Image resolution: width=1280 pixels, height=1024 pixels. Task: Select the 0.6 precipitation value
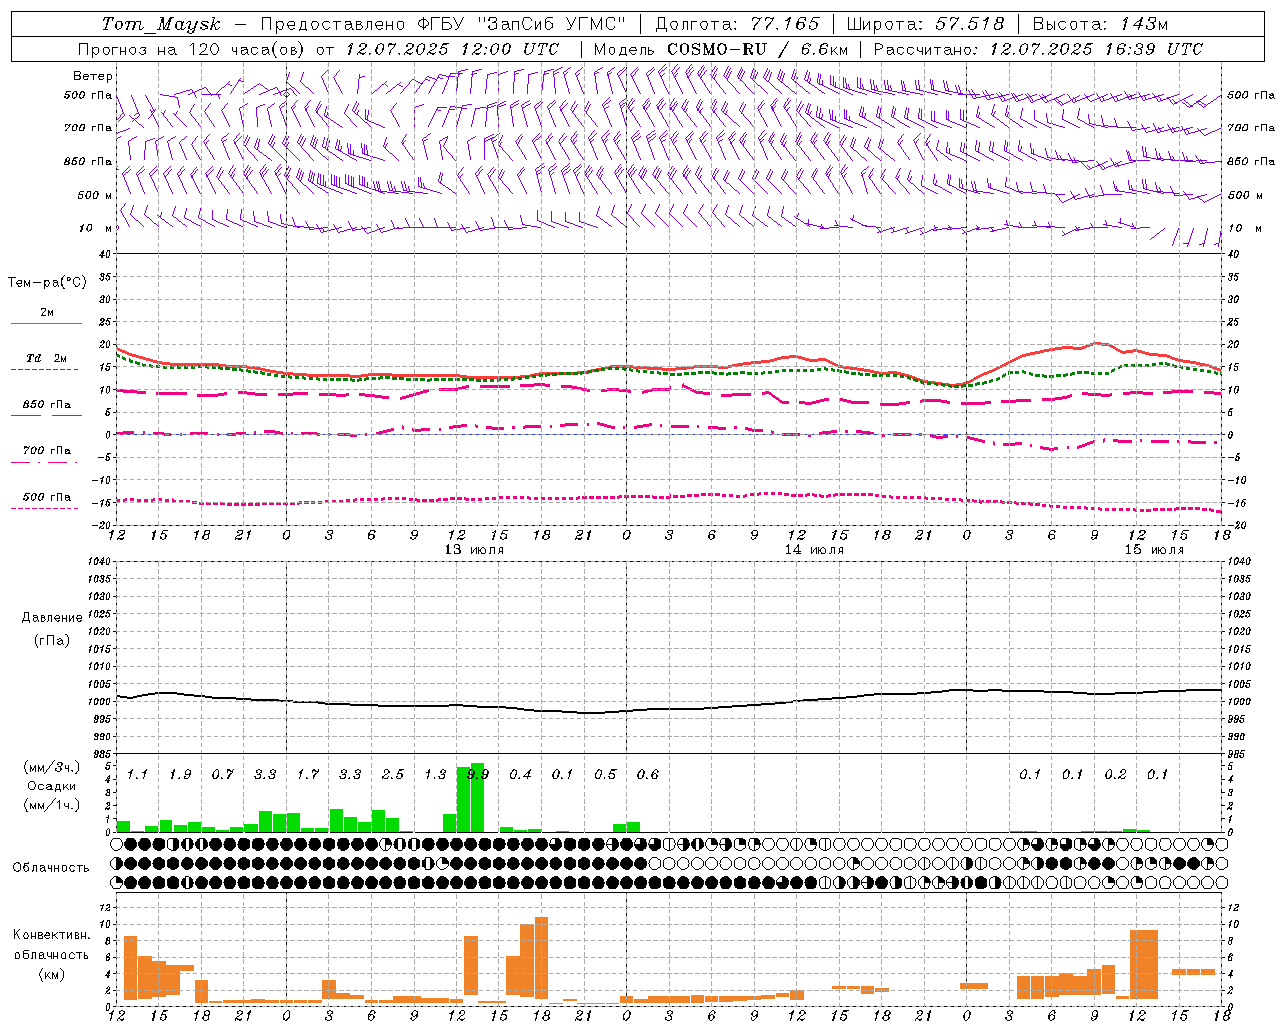(648, 774)
